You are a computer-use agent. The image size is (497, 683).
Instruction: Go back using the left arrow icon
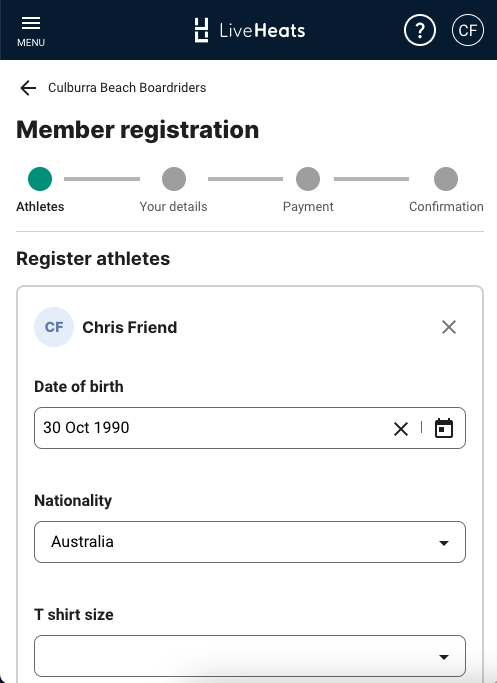[28, 88]
